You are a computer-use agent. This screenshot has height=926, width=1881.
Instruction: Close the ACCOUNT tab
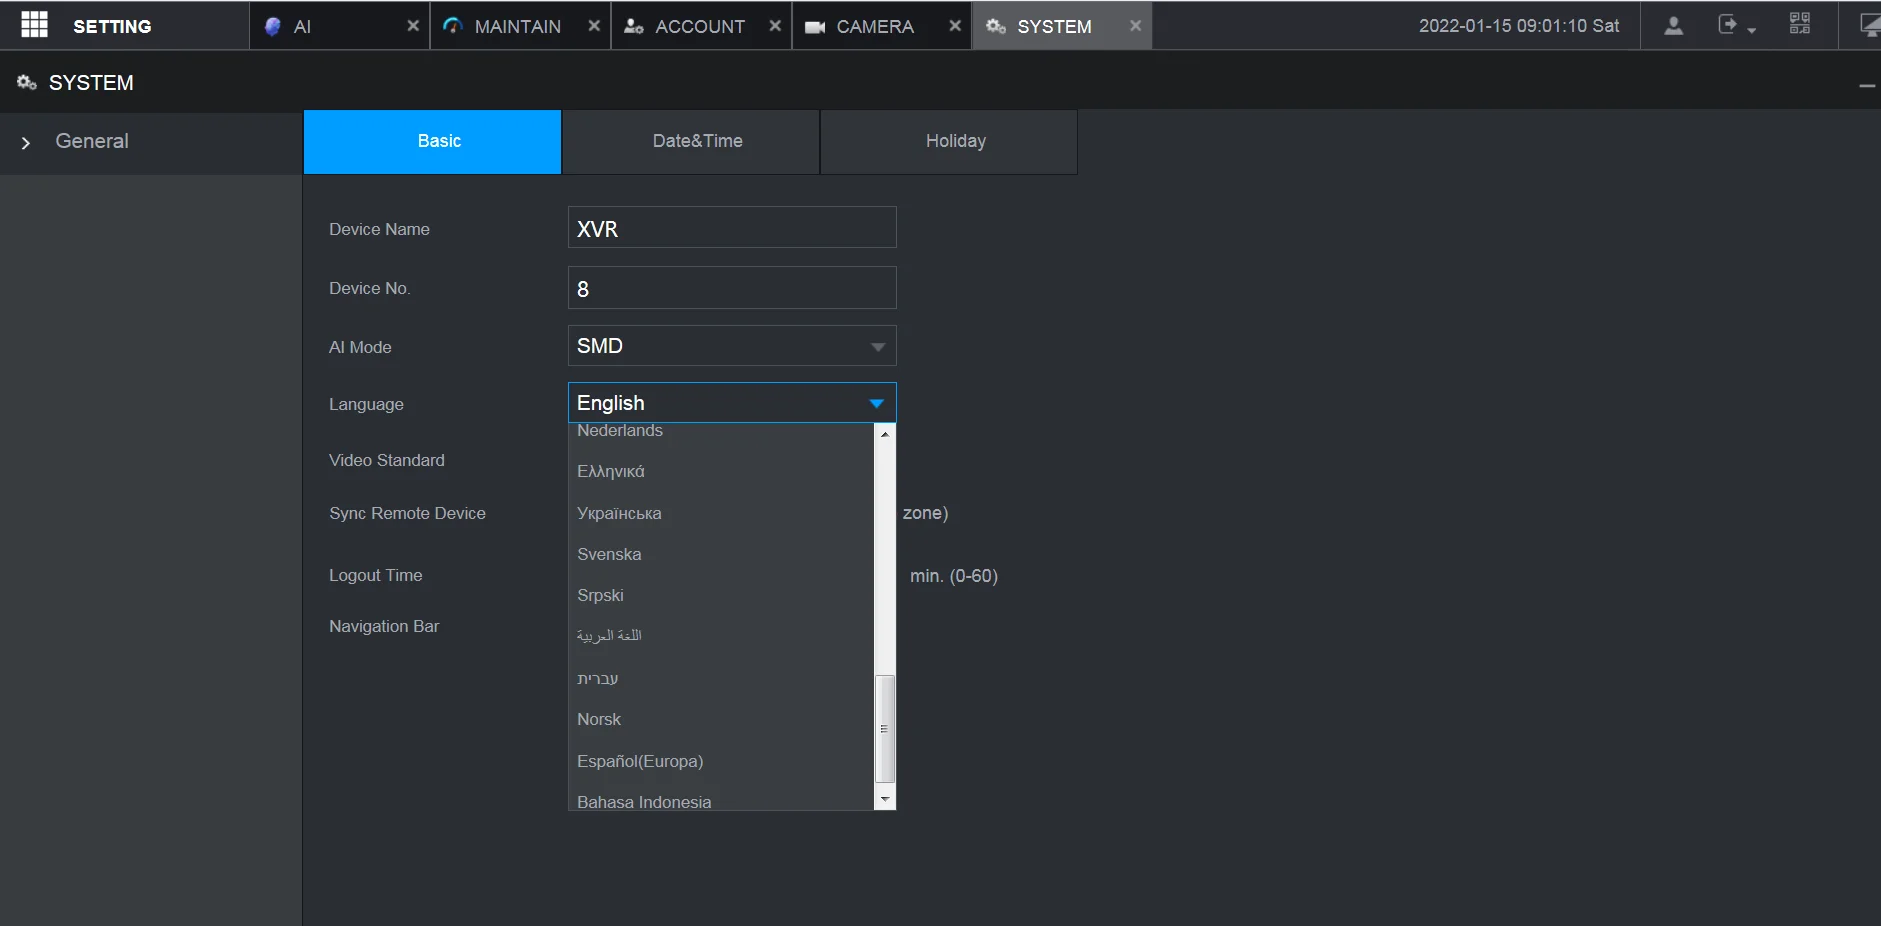tap(775, 26)
